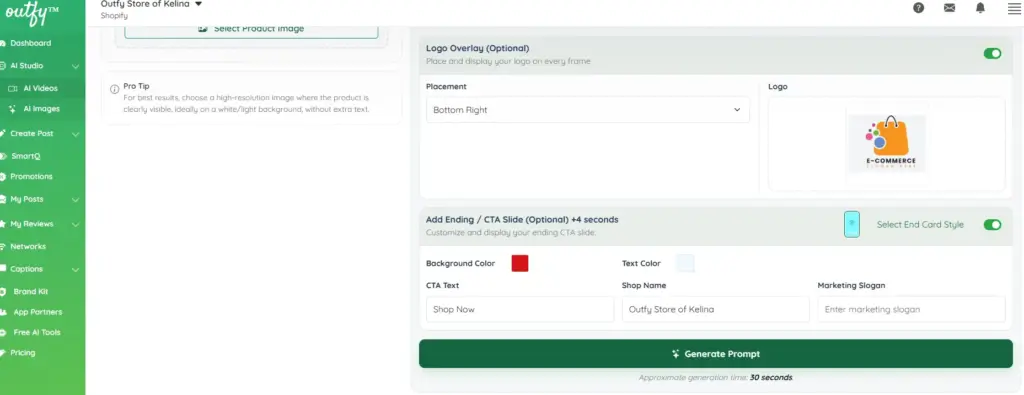Expand the My Reviews chevron

click(76, 224)
